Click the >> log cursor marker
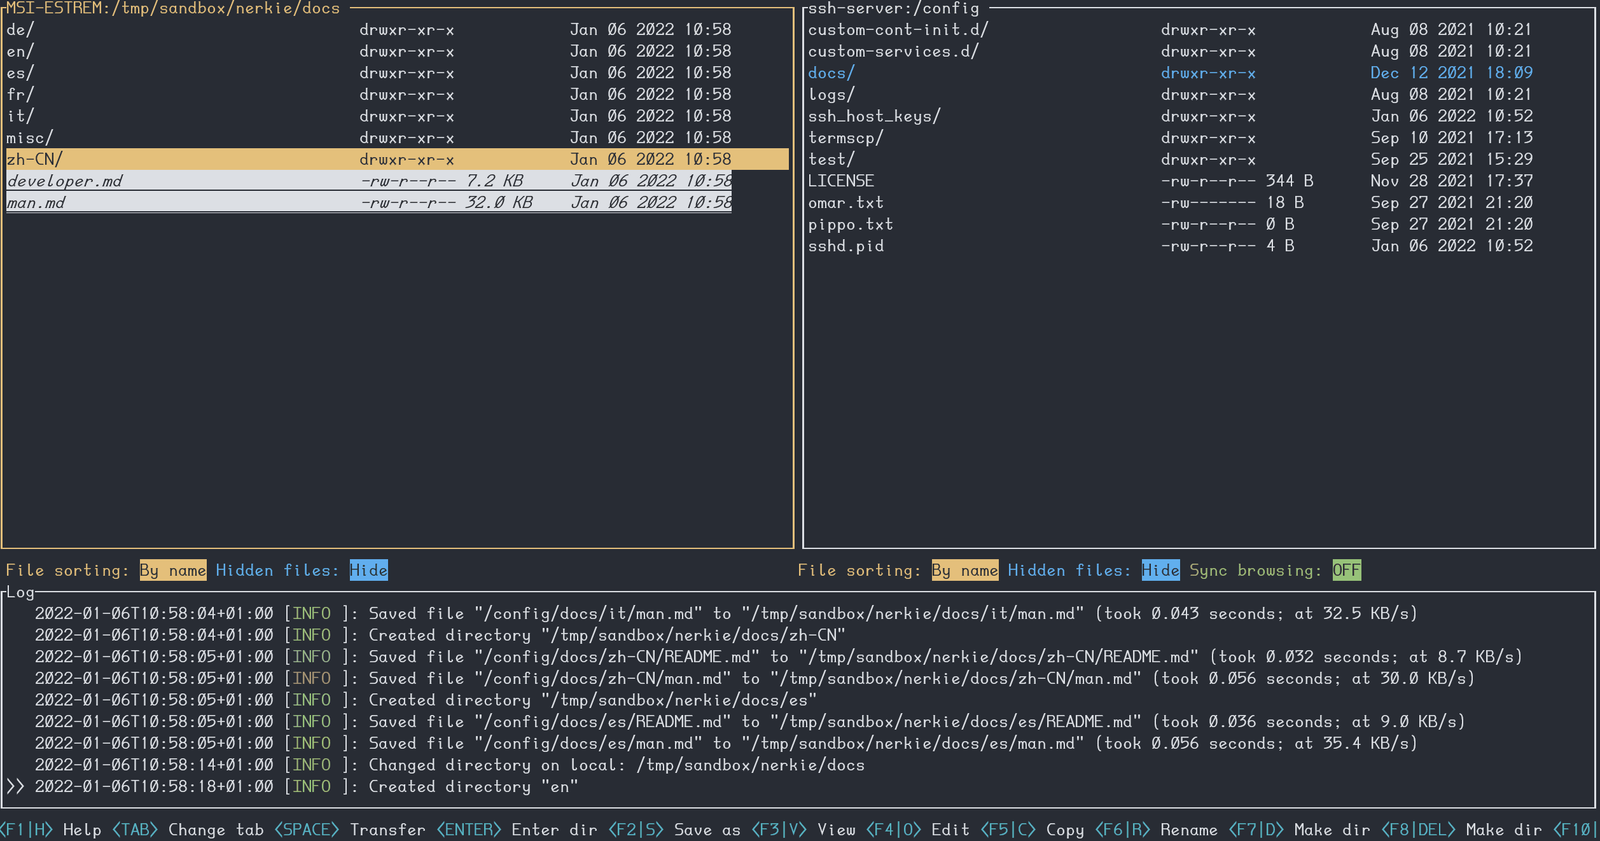The height and width of the screenshot is (841, 1600). [x=14, y=787]
